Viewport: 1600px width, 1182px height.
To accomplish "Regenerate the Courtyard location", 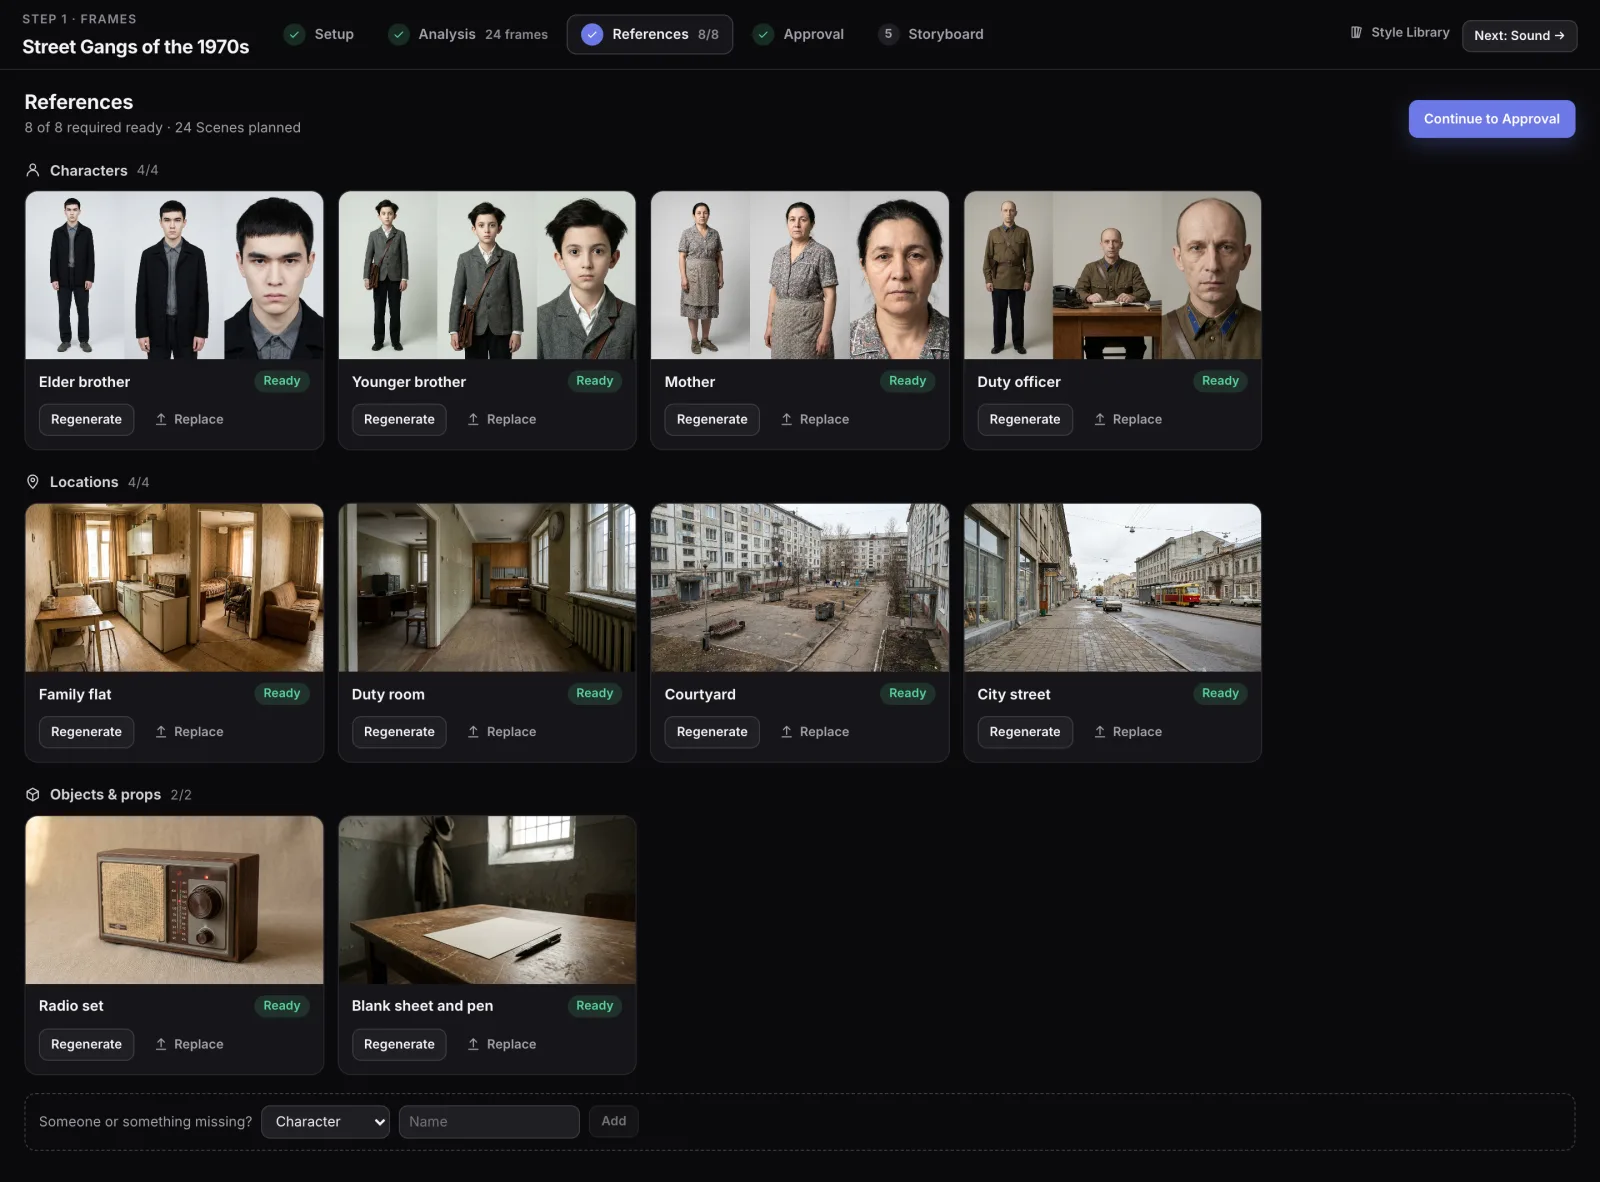I will pos(712,732).
